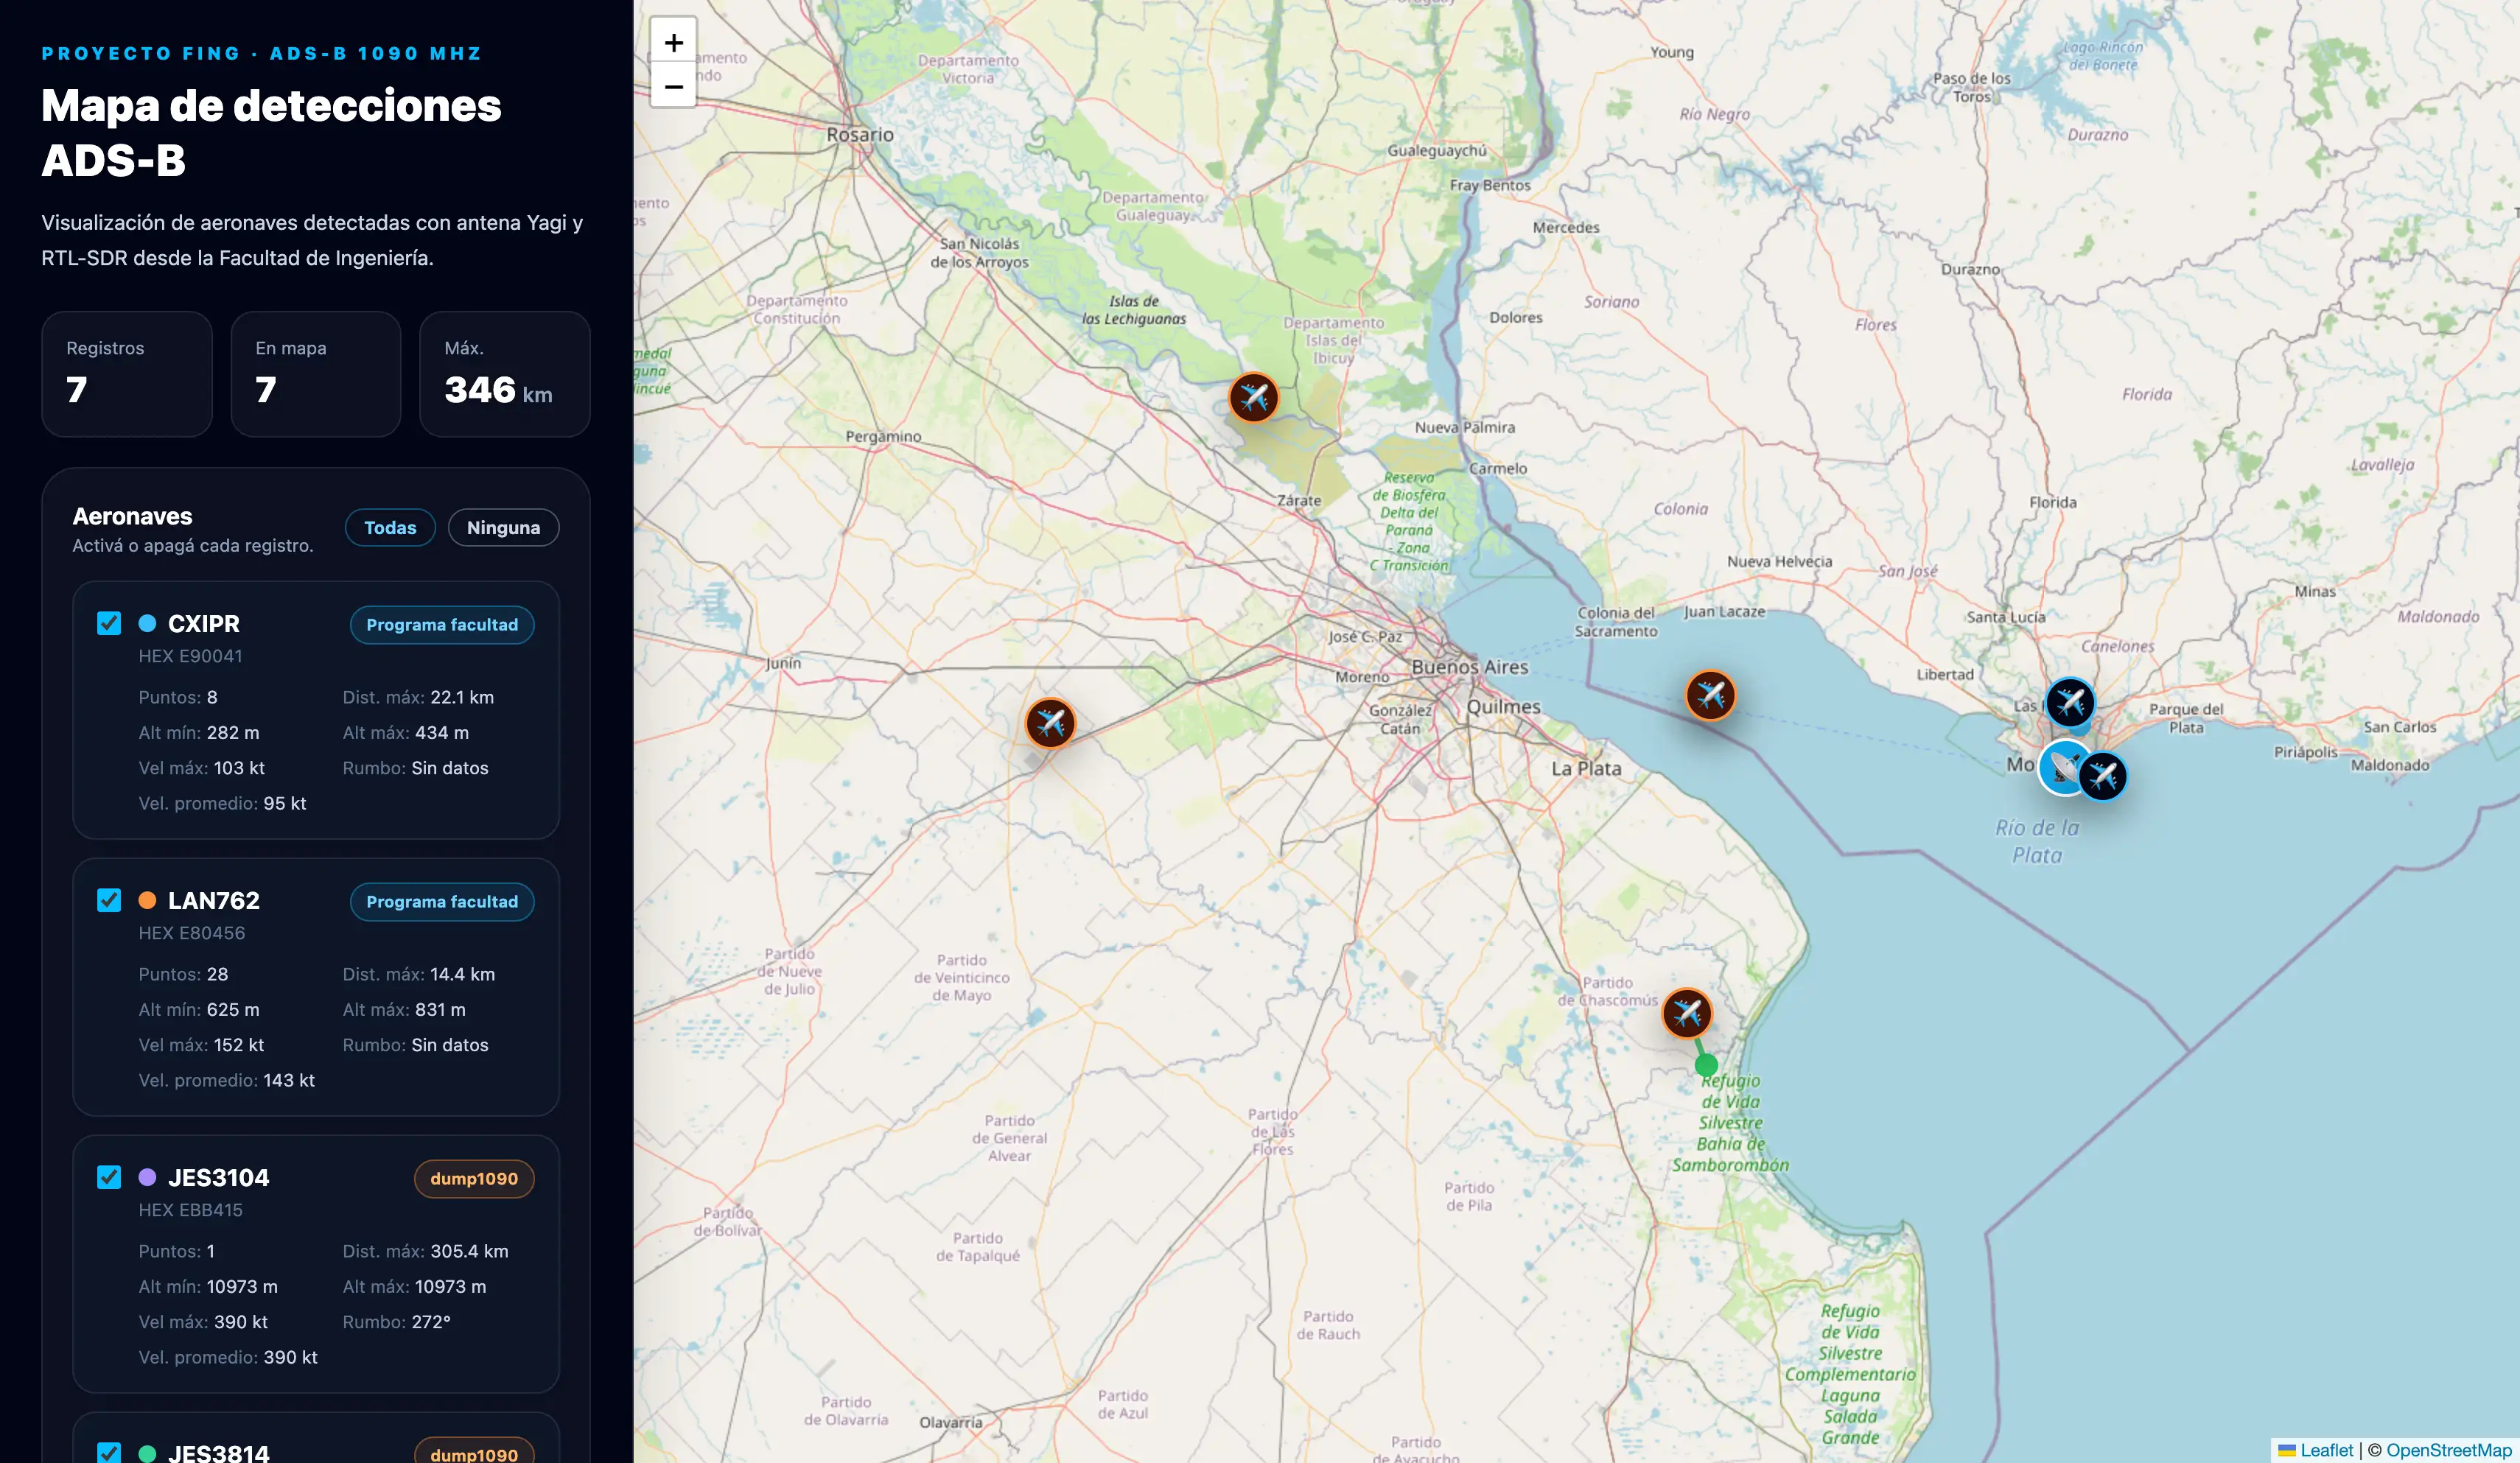Click the plane marker south of Colonia del Sacramento

[x=1710, y=694]
